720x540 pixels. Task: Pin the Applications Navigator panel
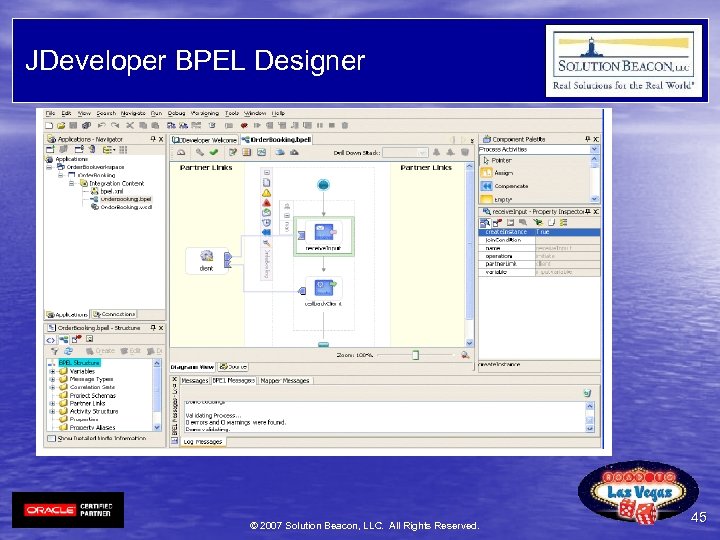153,139
